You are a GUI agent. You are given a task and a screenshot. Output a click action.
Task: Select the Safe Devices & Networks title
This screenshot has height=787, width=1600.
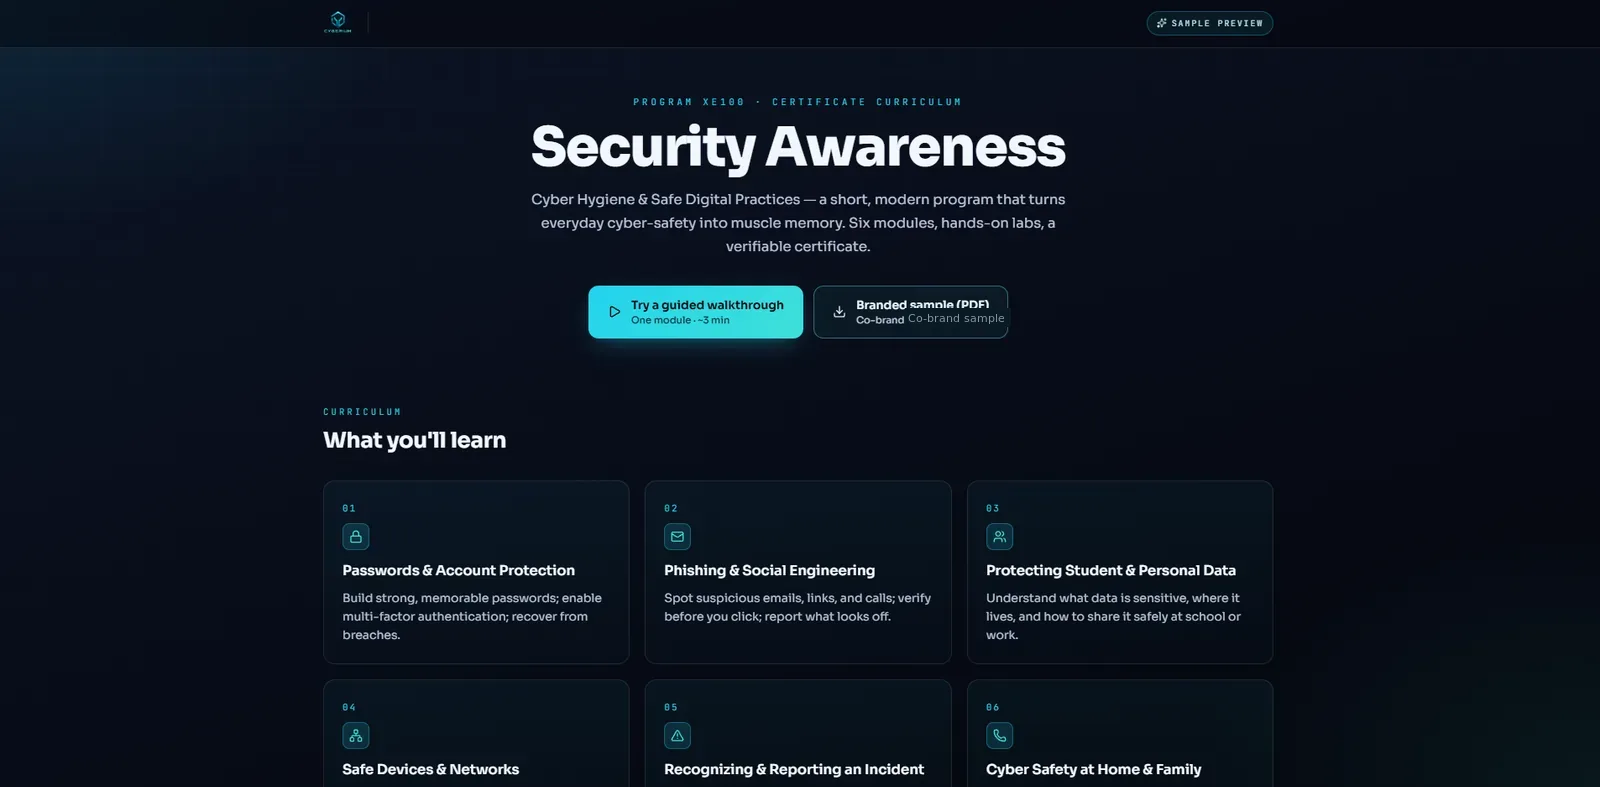click(430, 769)
